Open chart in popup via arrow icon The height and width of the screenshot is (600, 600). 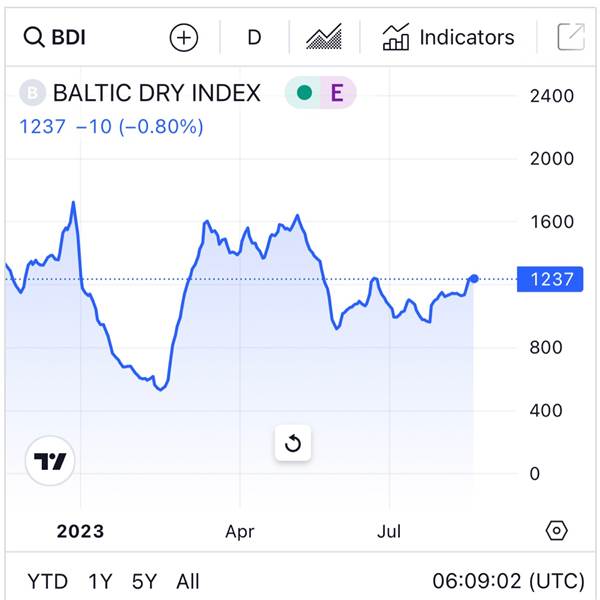click(x=571, y=37)
